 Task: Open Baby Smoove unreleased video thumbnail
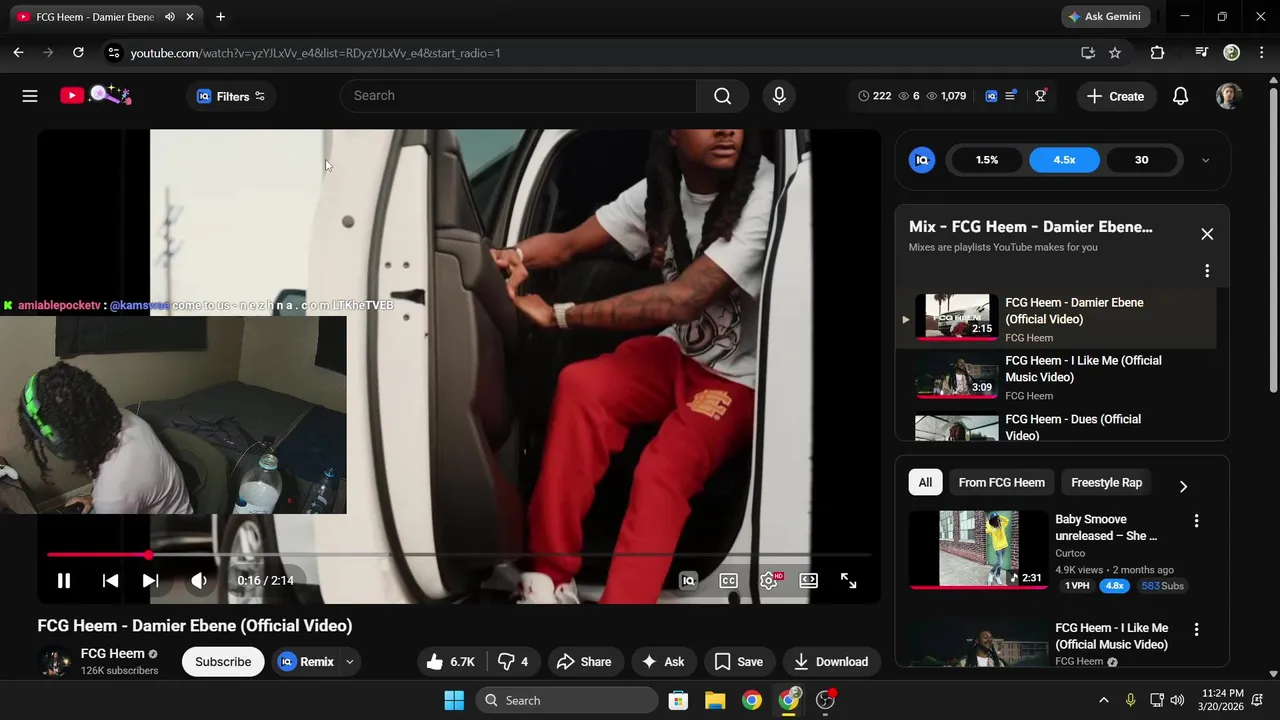pyautogui.click(x=978, y=549)
